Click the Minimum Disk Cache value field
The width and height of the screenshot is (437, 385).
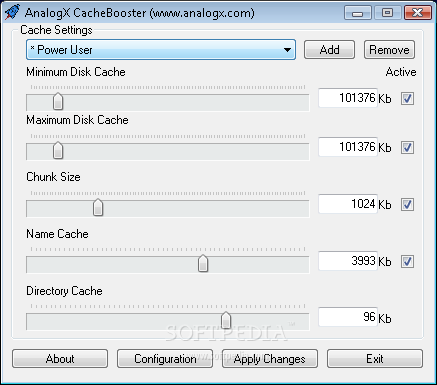(348, 98)
